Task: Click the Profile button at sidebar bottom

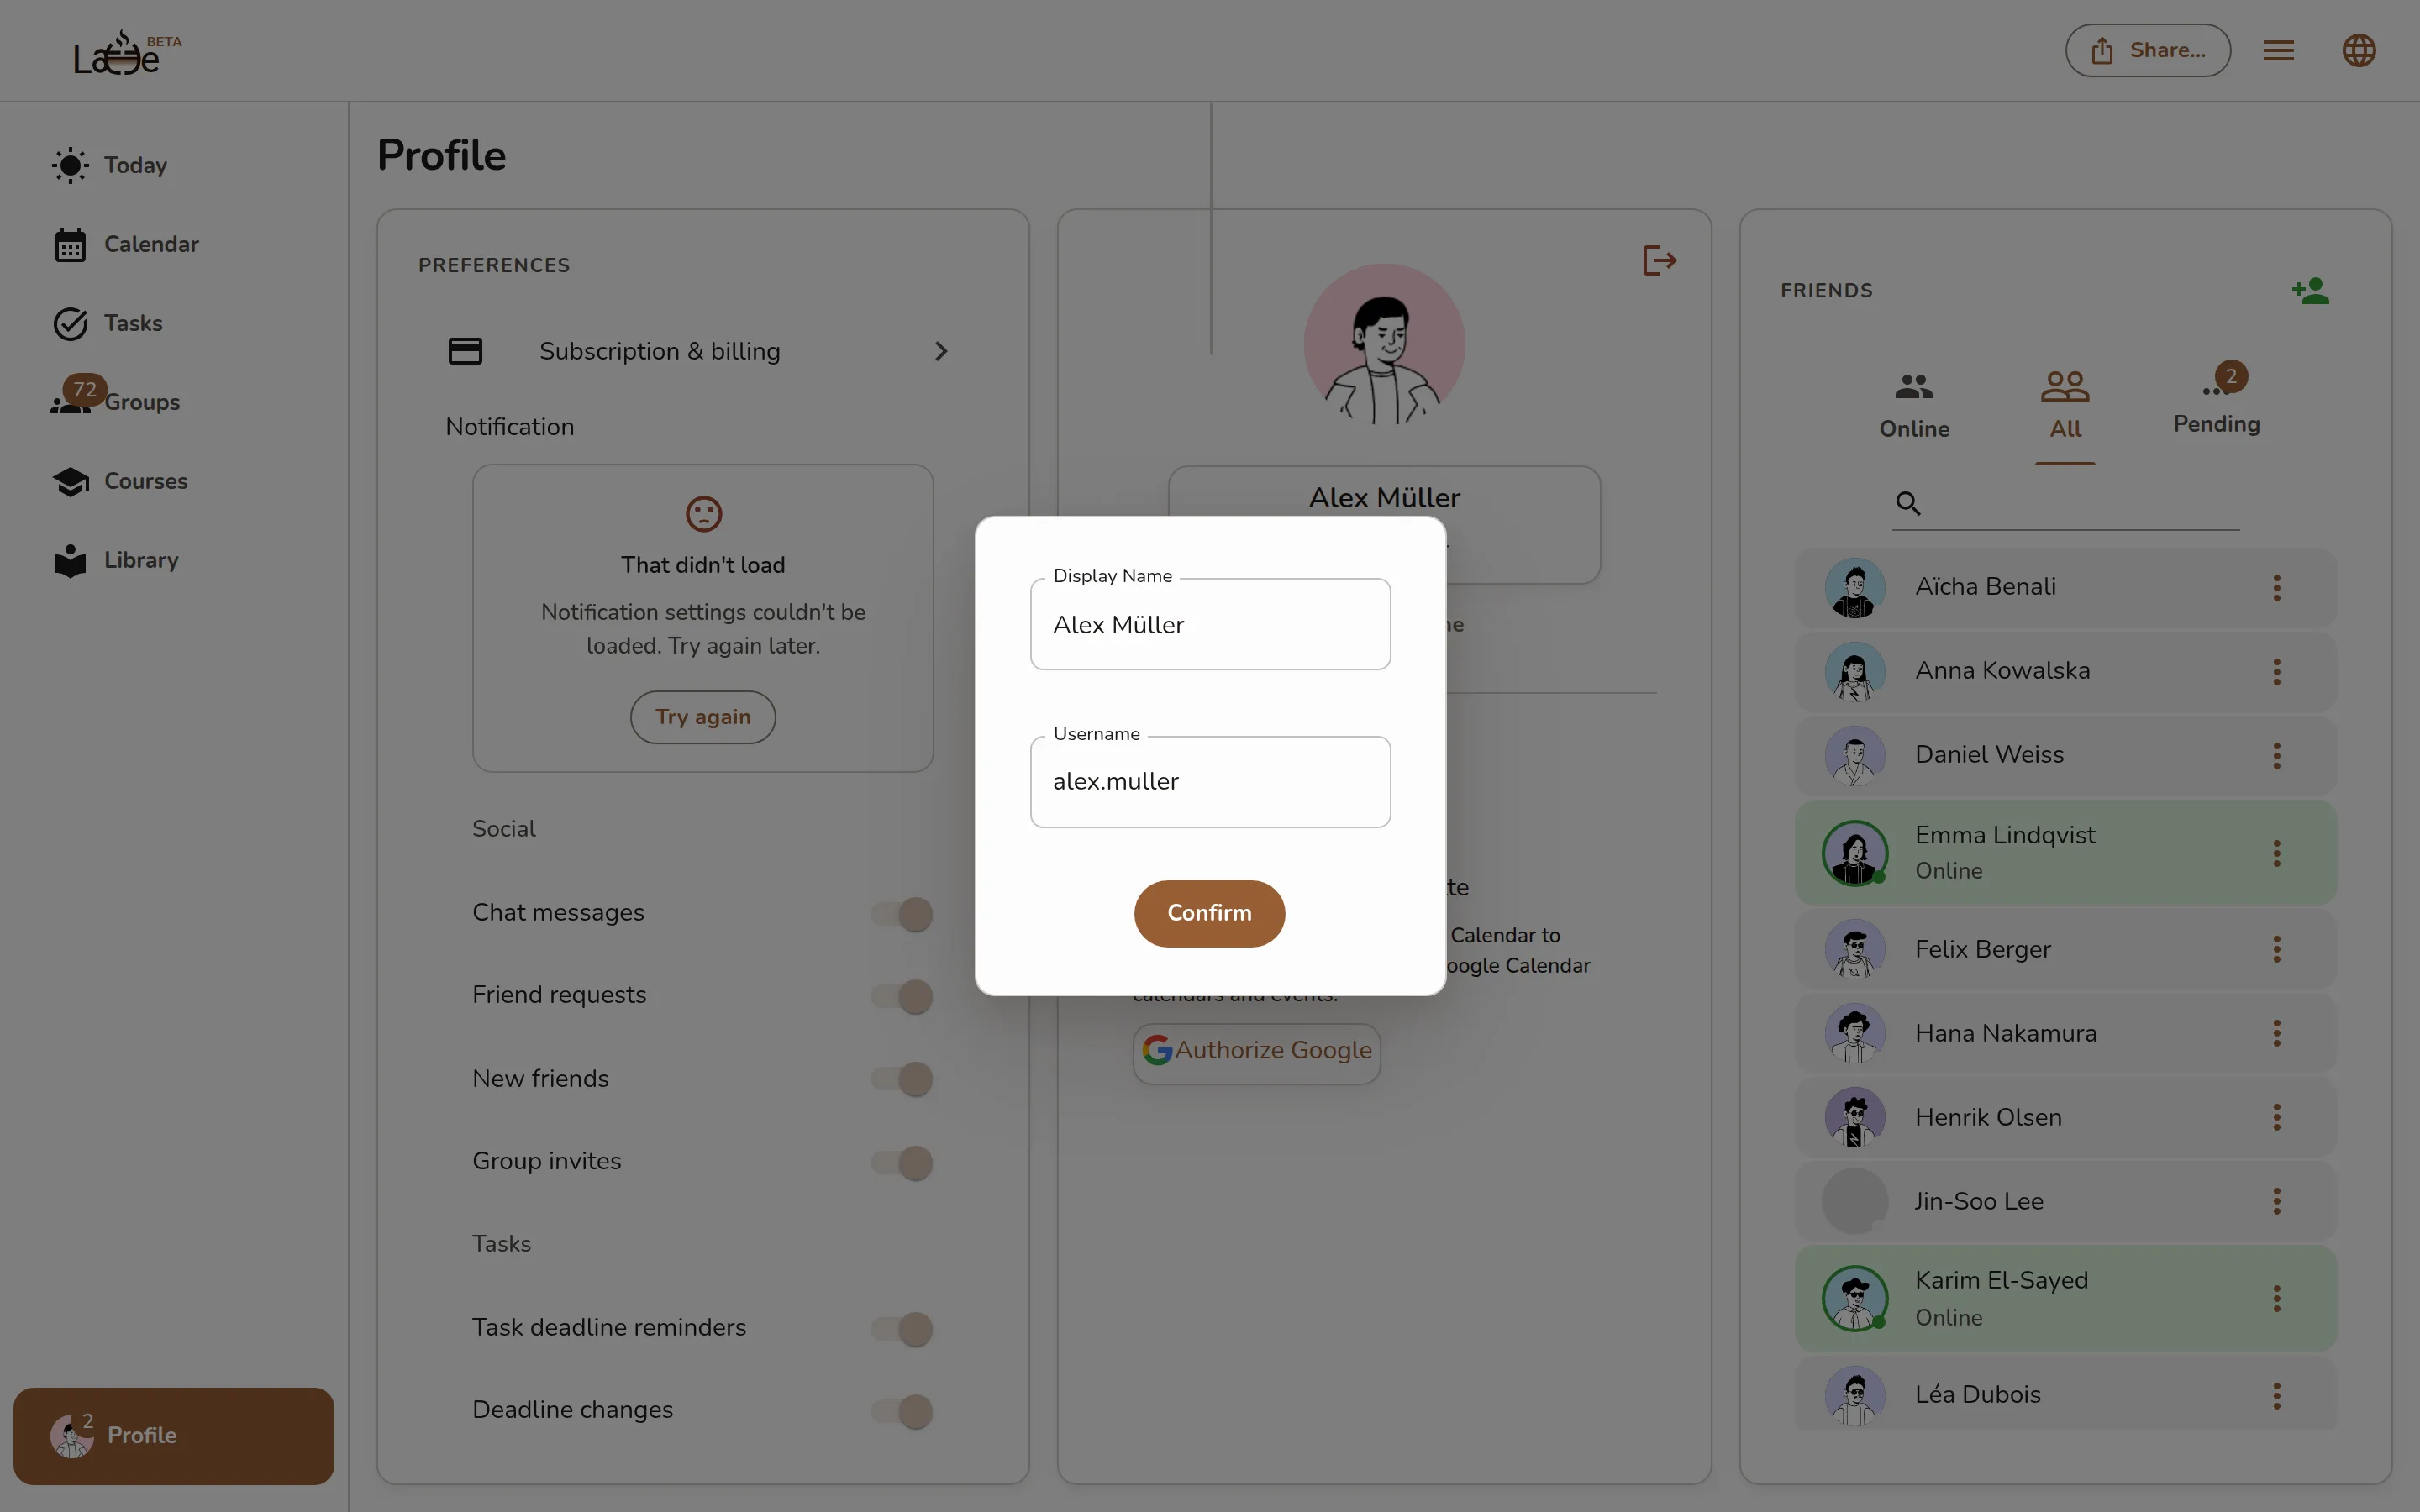Action: (x=174, y=1435)
